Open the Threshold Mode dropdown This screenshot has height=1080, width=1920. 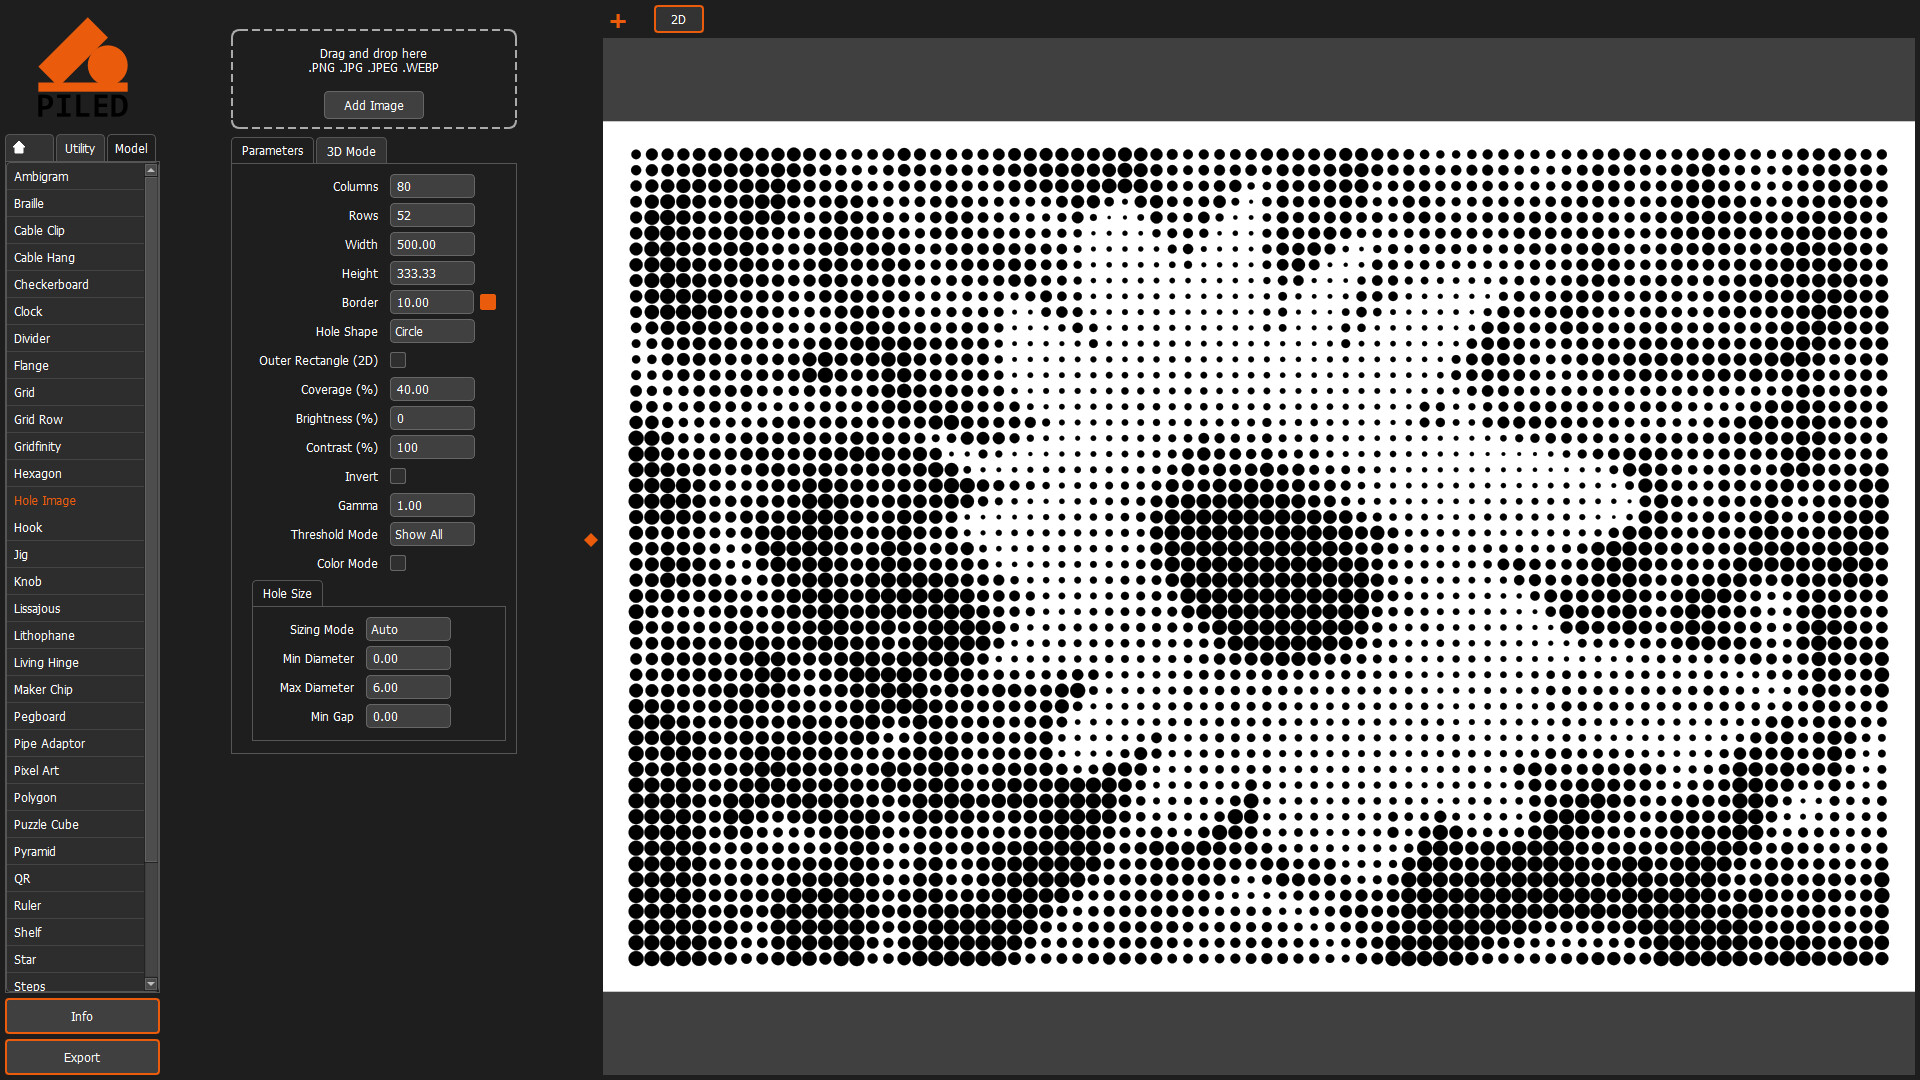pos(431,534)
